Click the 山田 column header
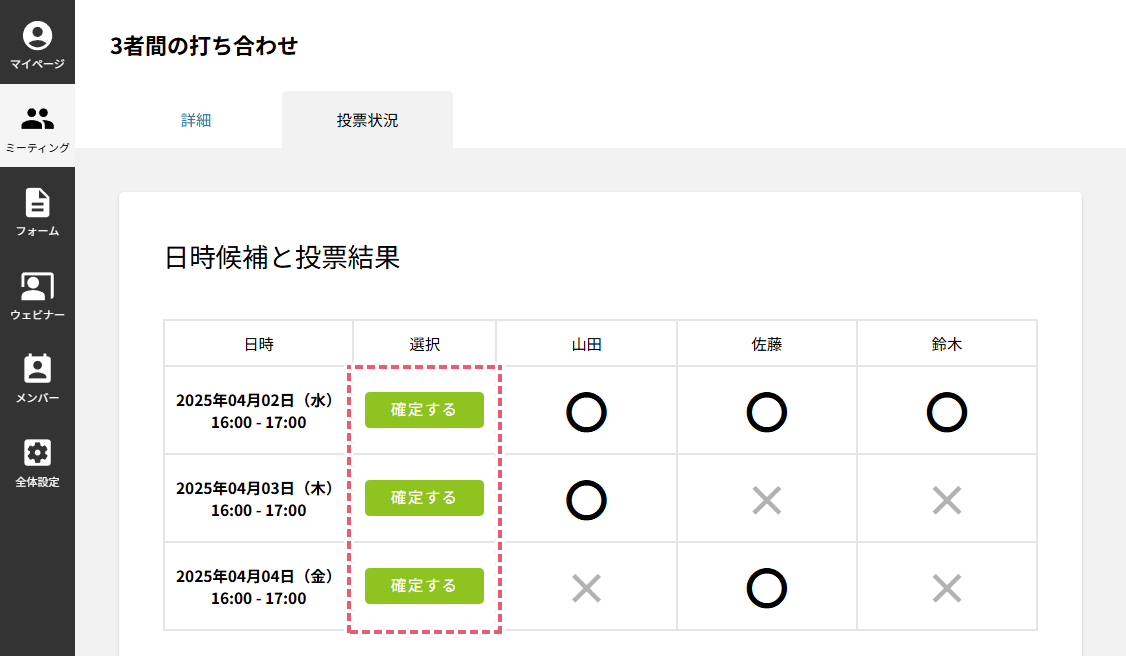1126x656 pixels. click(587, 344)
